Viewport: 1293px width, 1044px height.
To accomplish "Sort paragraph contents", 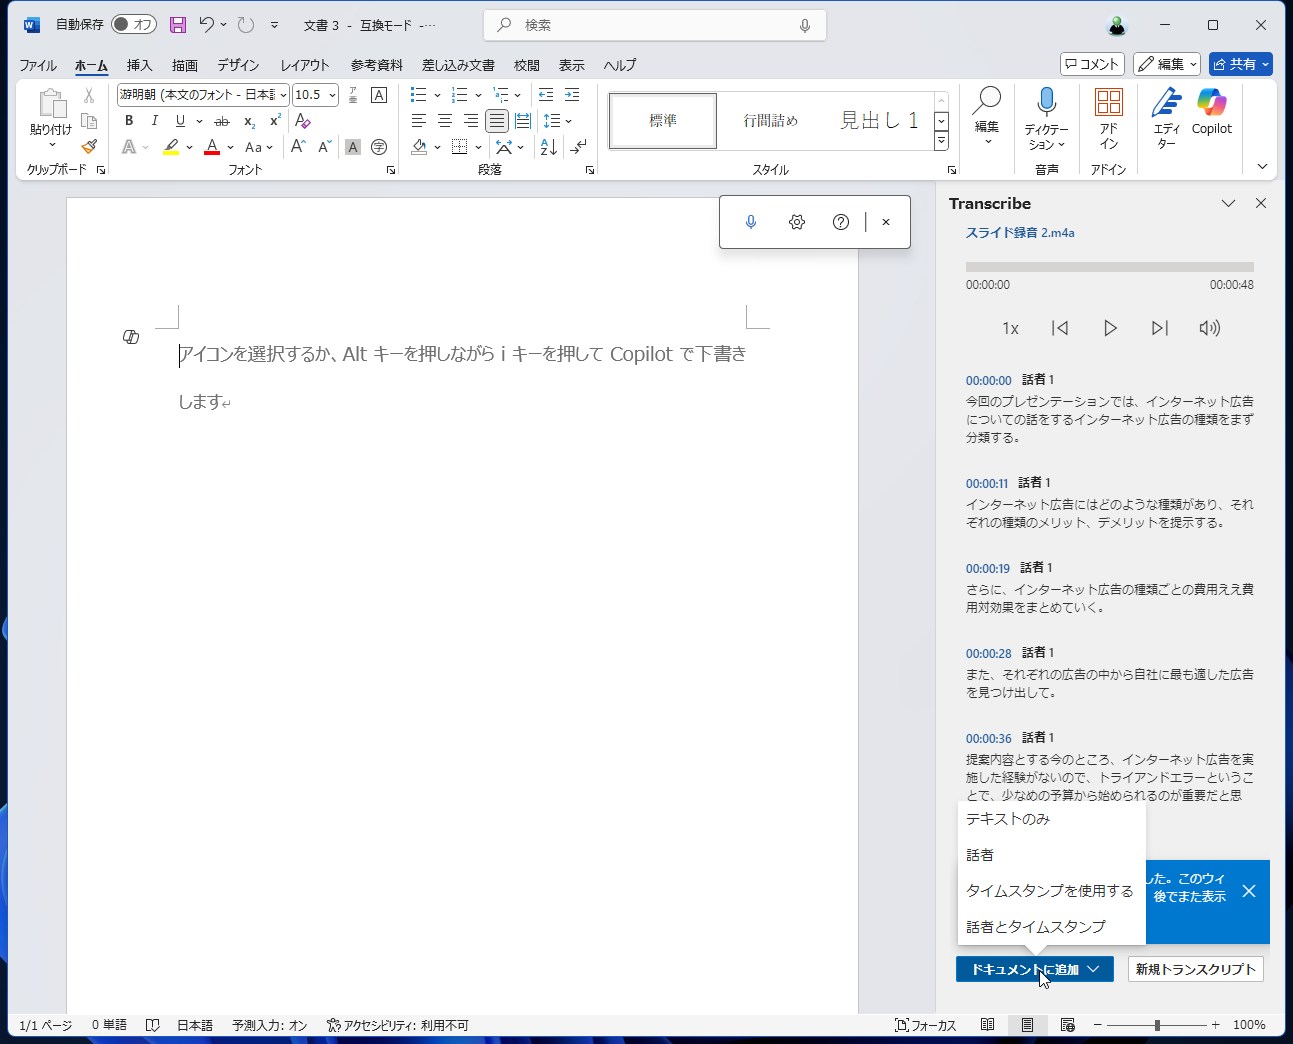I will pos(549,147).
